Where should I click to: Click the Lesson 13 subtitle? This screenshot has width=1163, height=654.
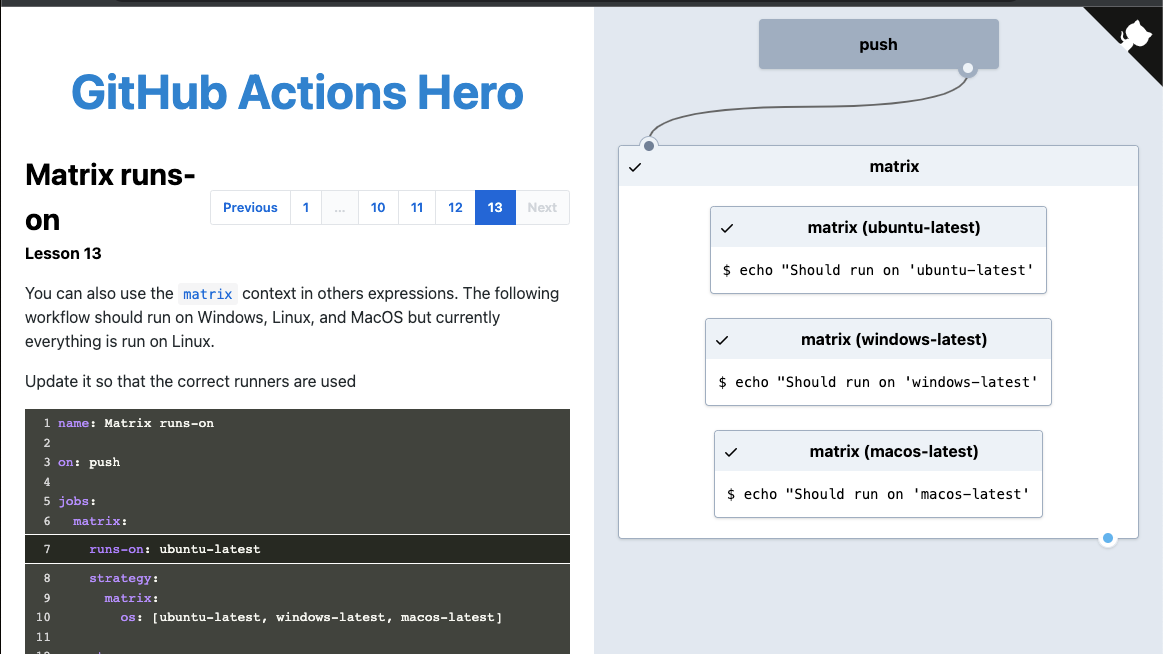(x=63, y=254)
